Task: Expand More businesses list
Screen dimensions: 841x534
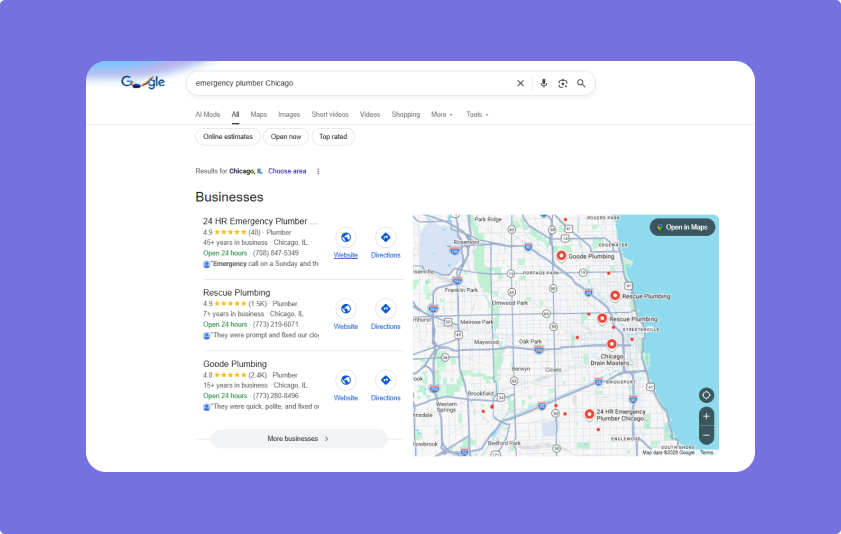Action: 299,439
